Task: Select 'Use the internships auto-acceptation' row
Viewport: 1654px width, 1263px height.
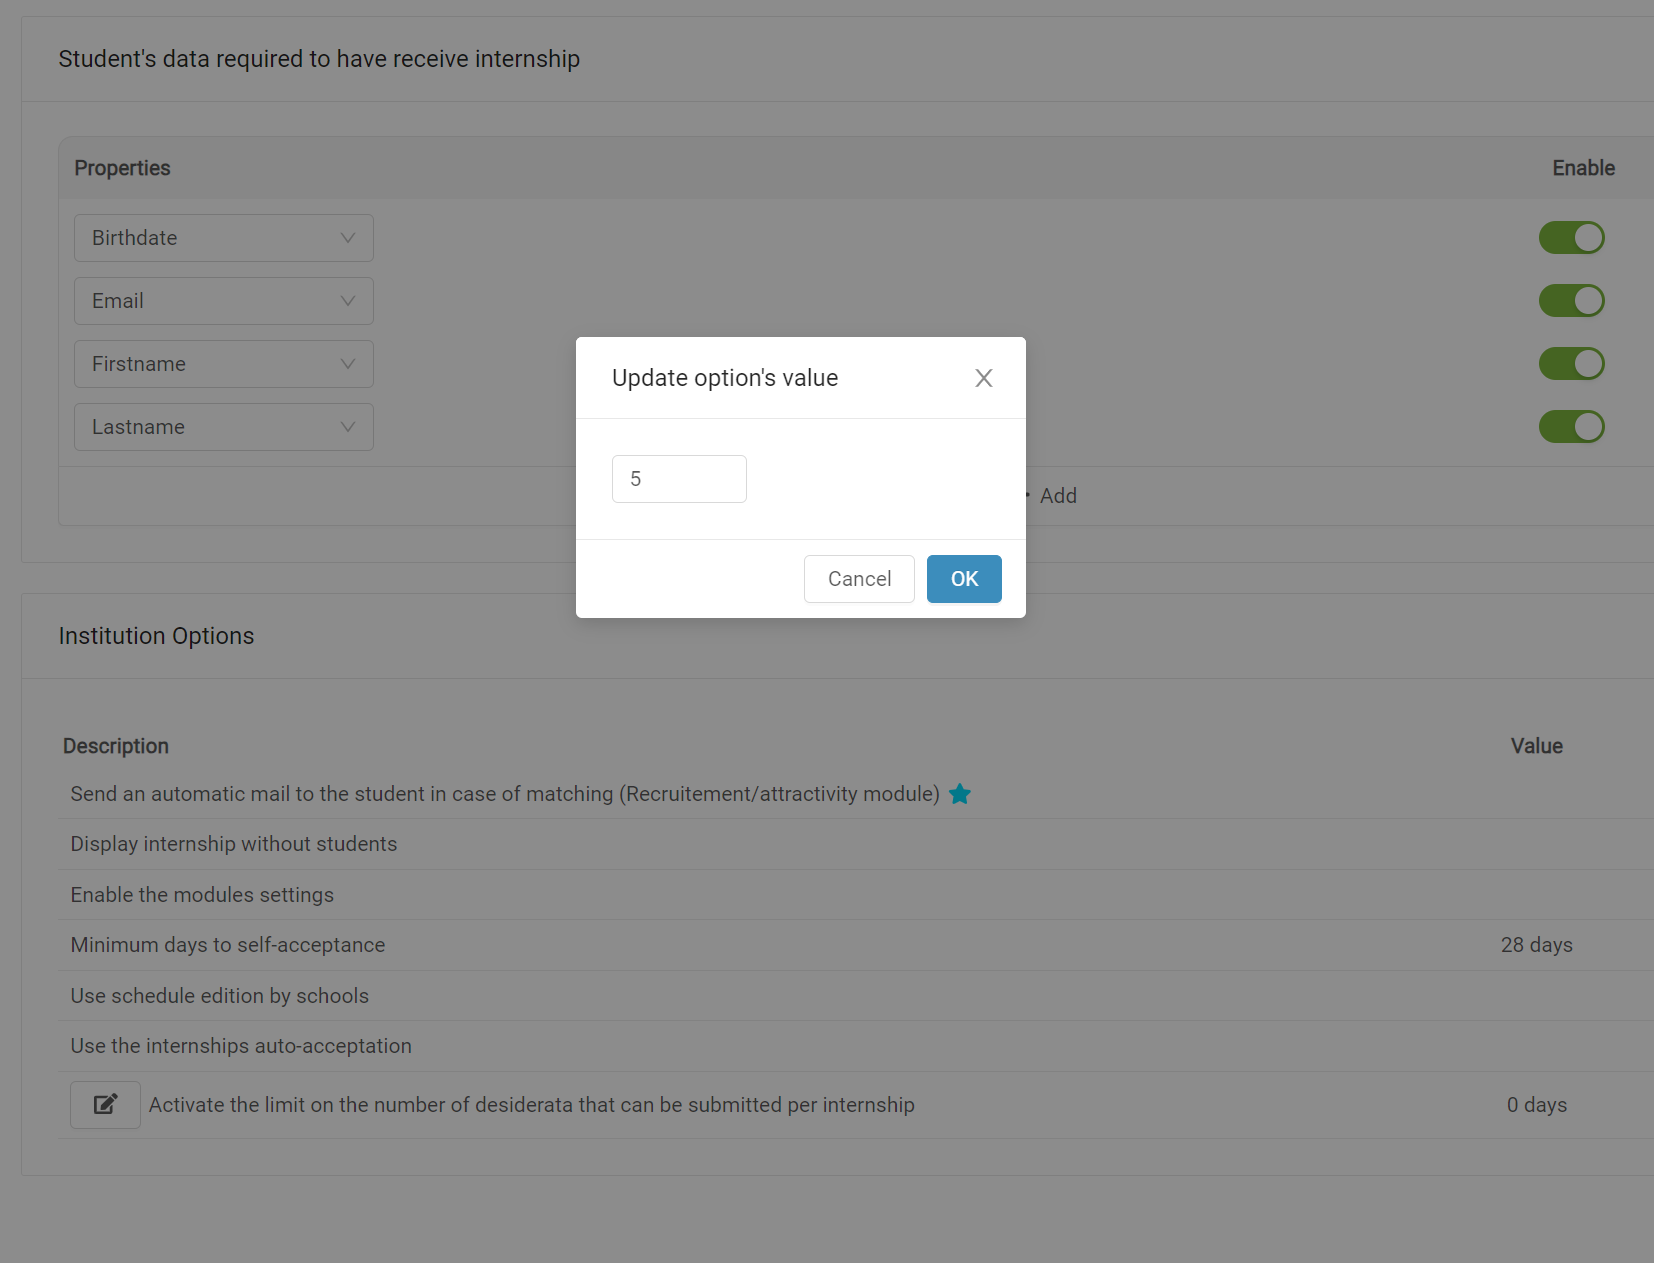Action: 856,1046
